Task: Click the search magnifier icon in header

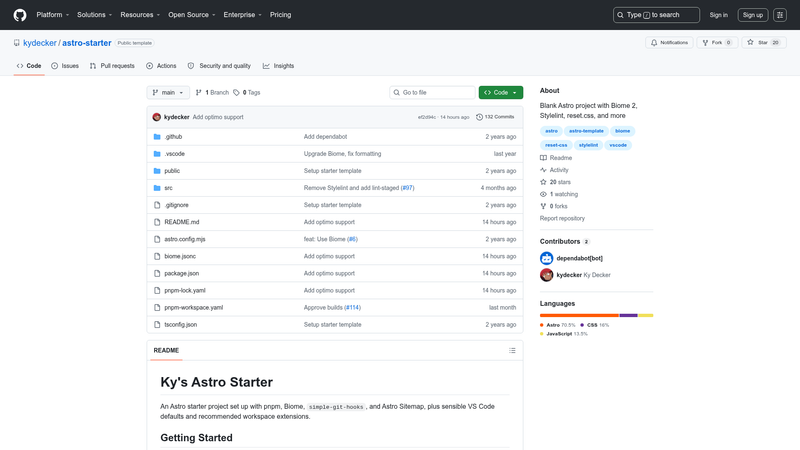Action: 620,15
